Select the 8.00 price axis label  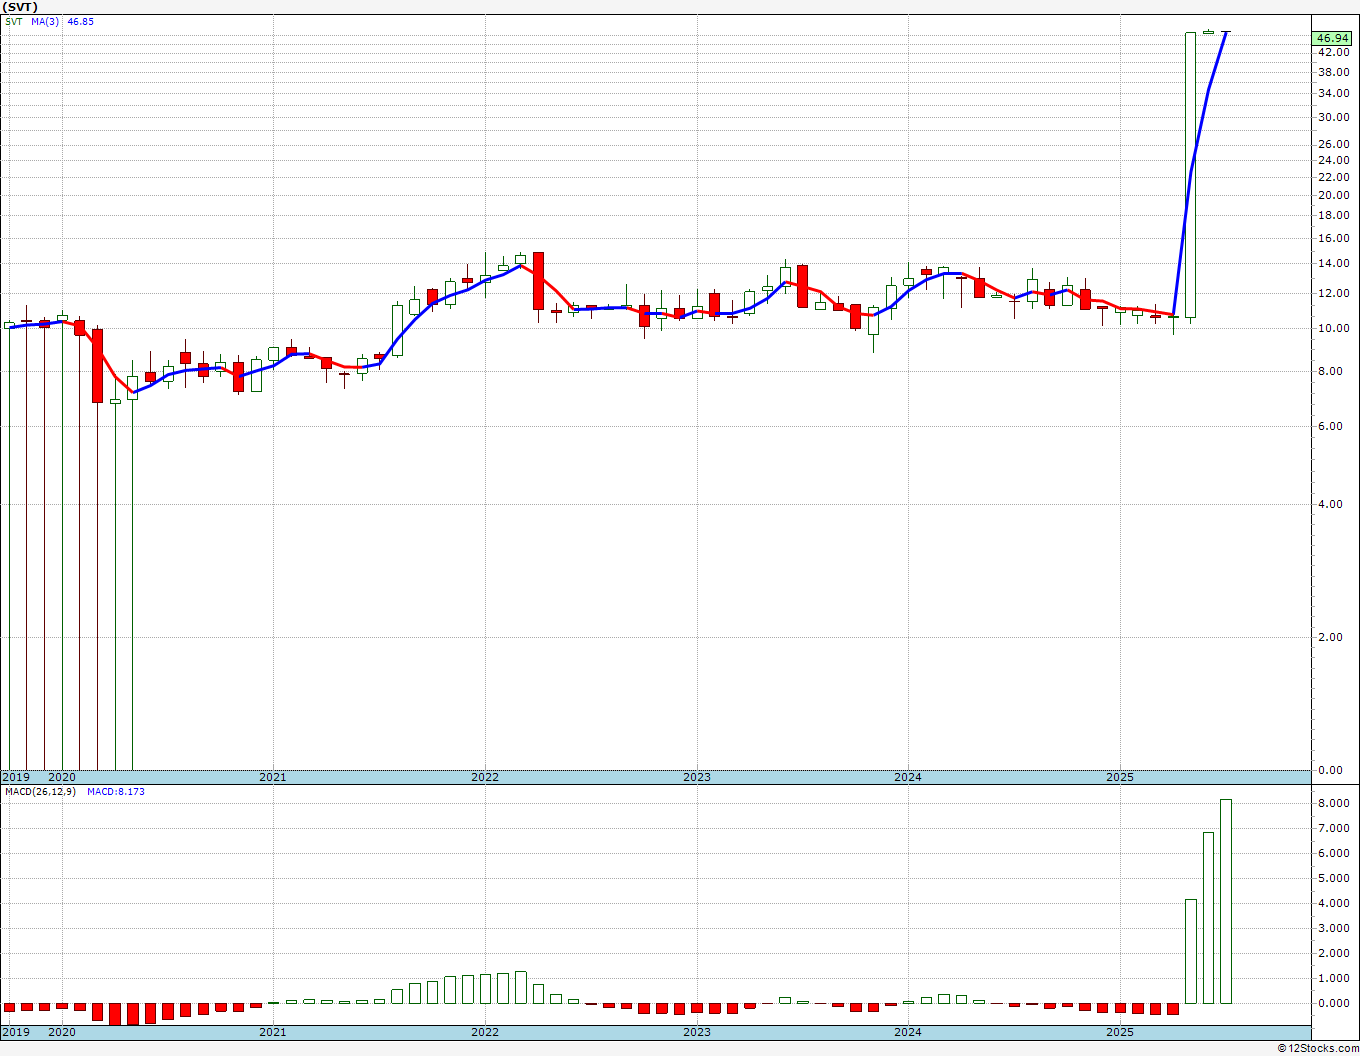coord(1330,372)
